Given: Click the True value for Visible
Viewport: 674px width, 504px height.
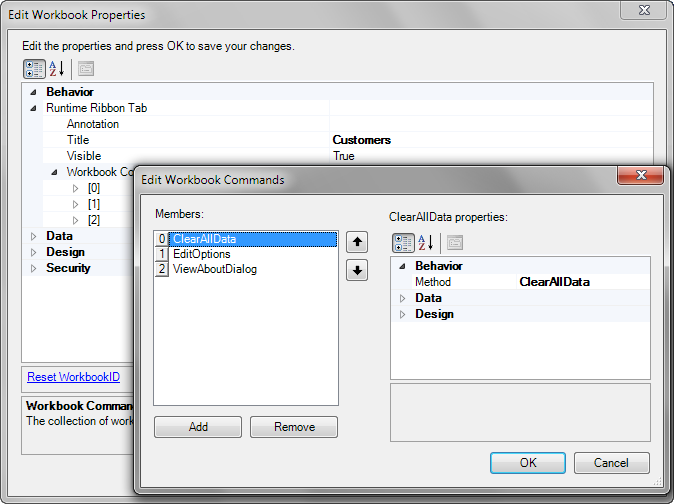Looking at the screenshot, I should point(343,156).
